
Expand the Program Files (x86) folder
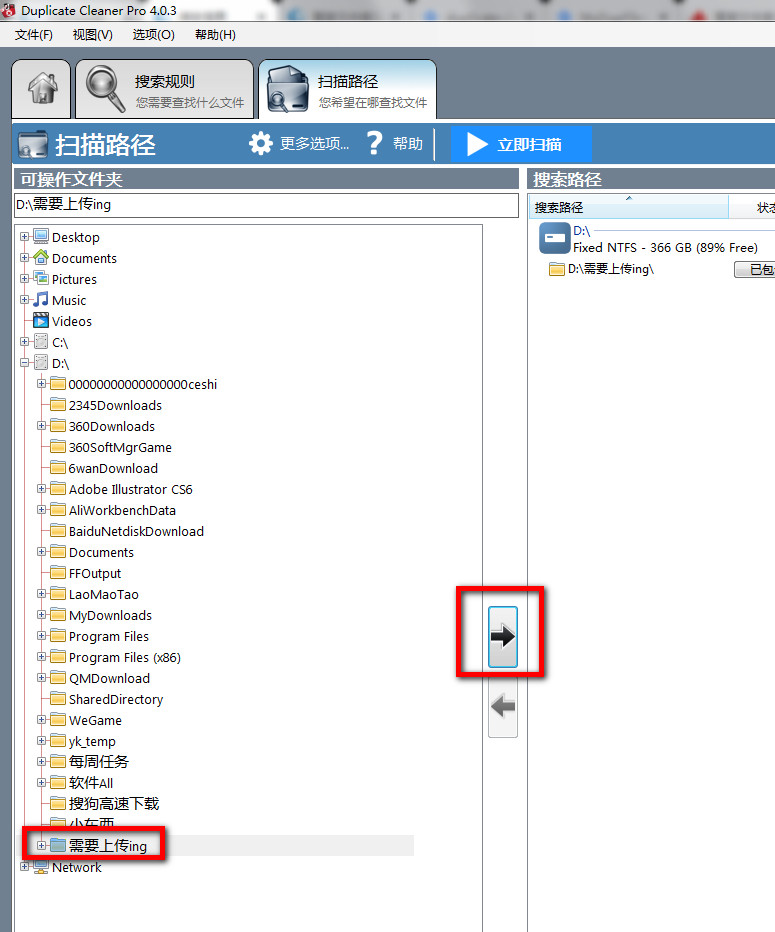point(42,657)
